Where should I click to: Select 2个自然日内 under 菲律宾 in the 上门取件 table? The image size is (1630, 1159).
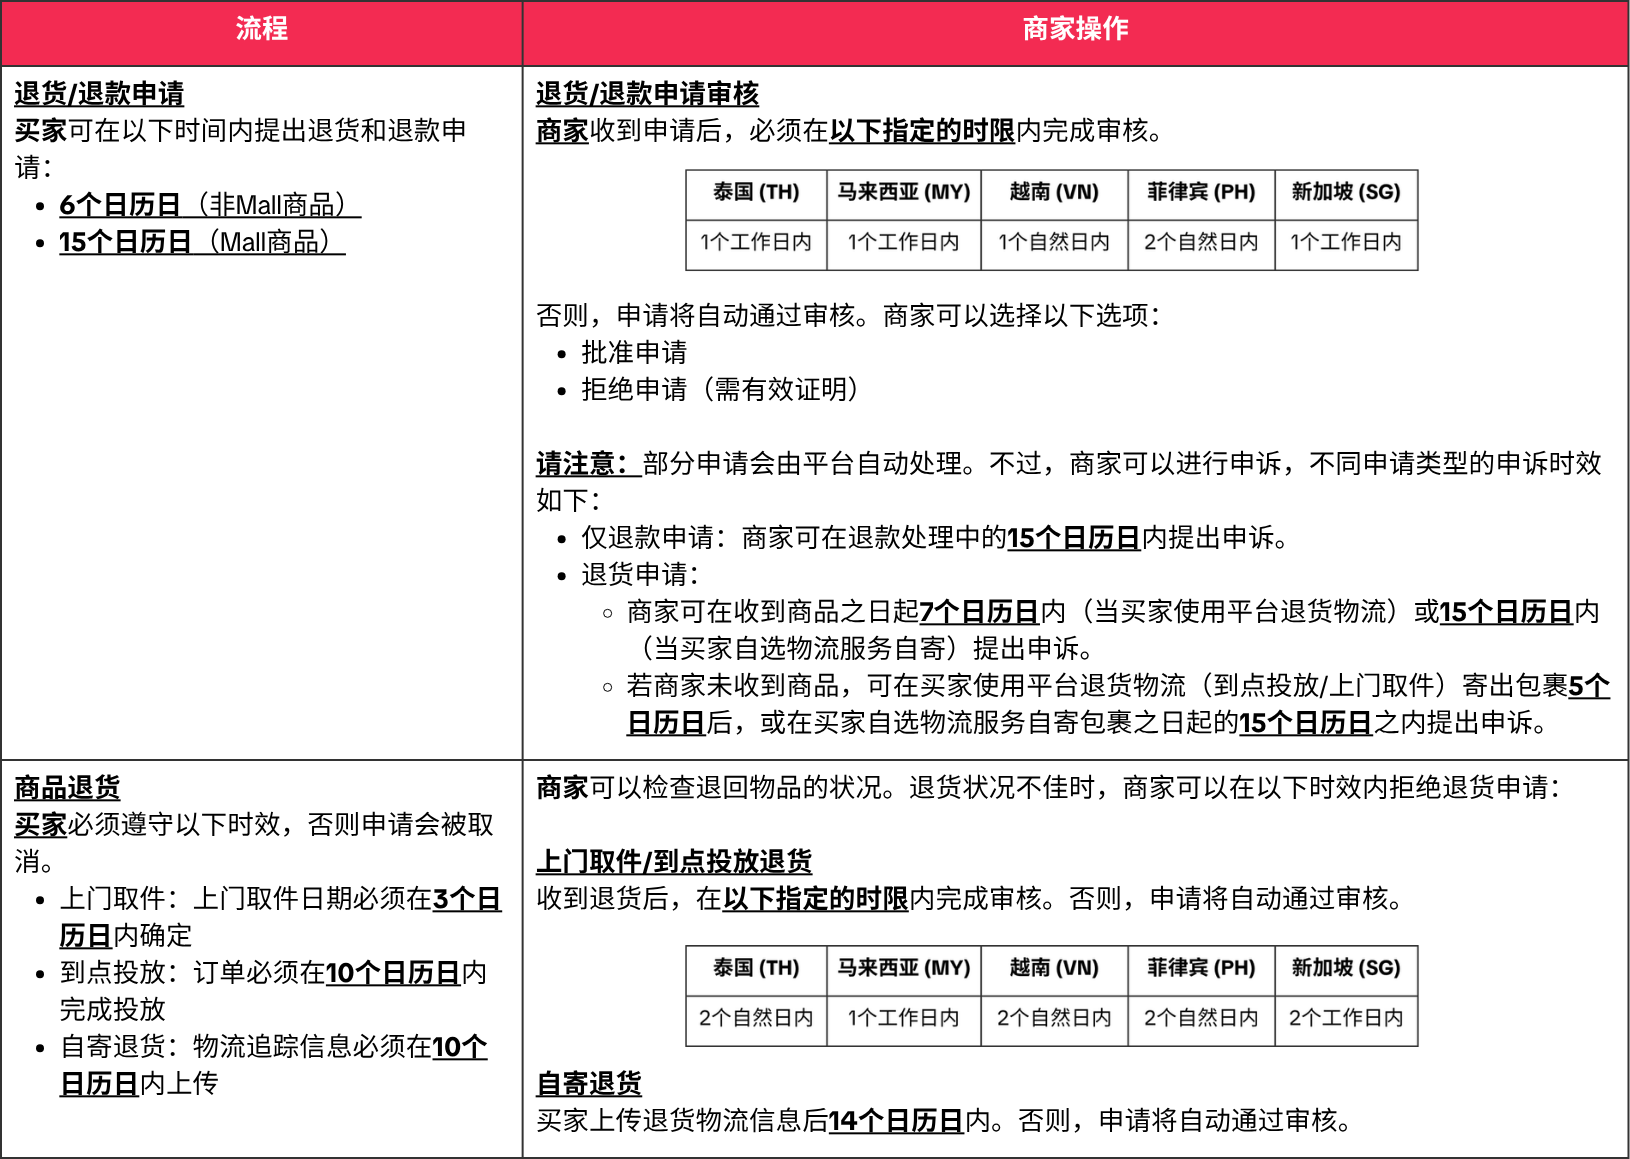coord(1201,1019)
